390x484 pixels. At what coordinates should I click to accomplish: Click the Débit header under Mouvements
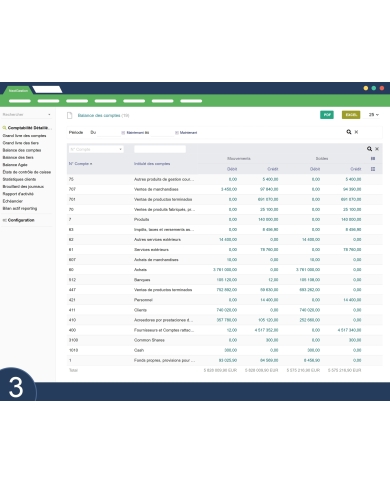[232, 169]
